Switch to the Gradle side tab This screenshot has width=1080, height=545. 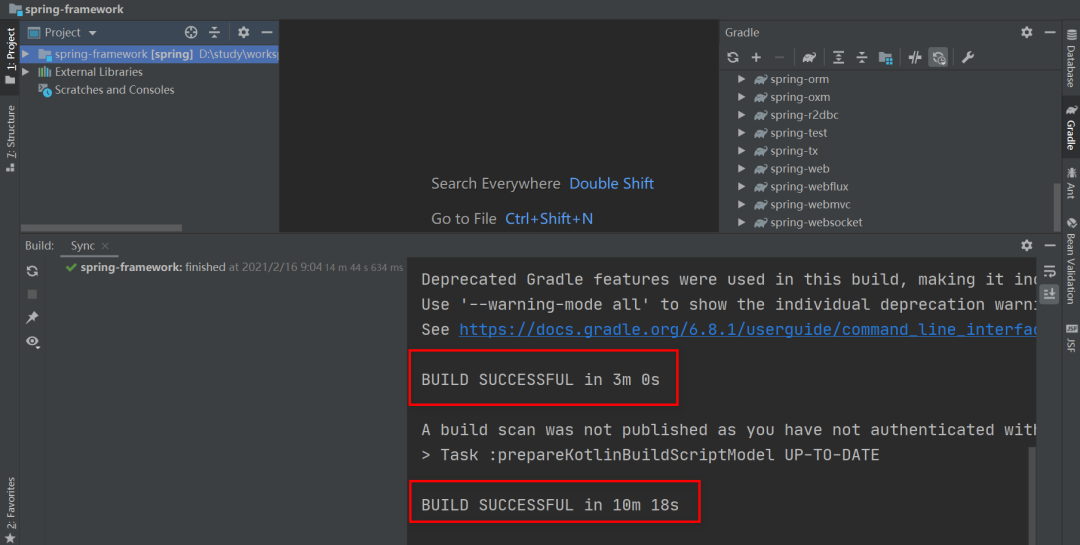tap(1071, 127)
